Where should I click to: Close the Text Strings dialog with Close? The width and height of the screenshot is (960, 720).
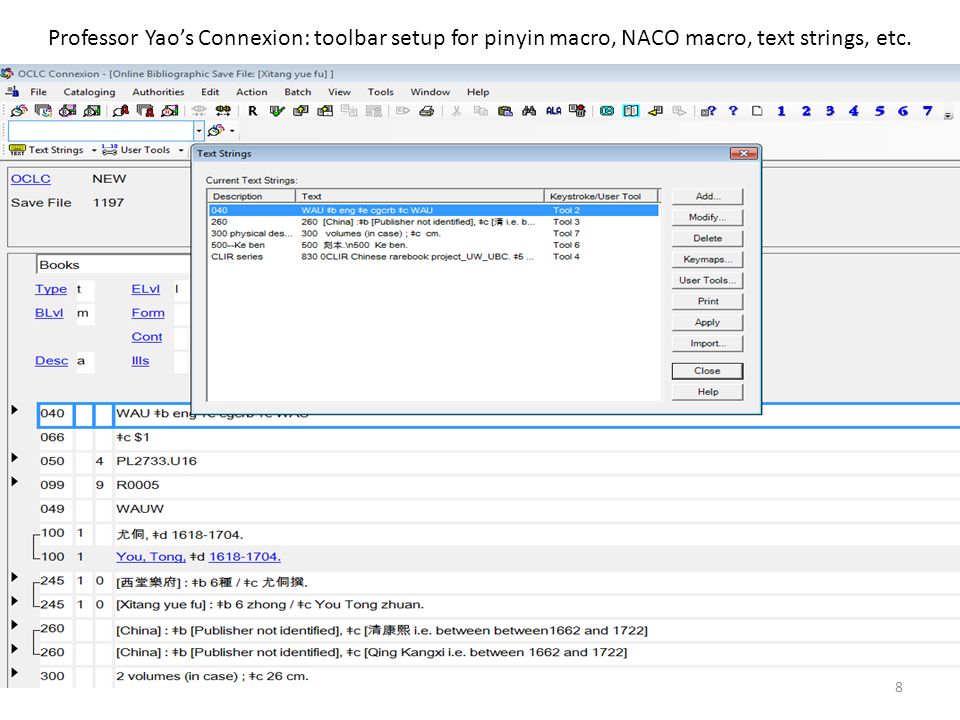point(707,371)
